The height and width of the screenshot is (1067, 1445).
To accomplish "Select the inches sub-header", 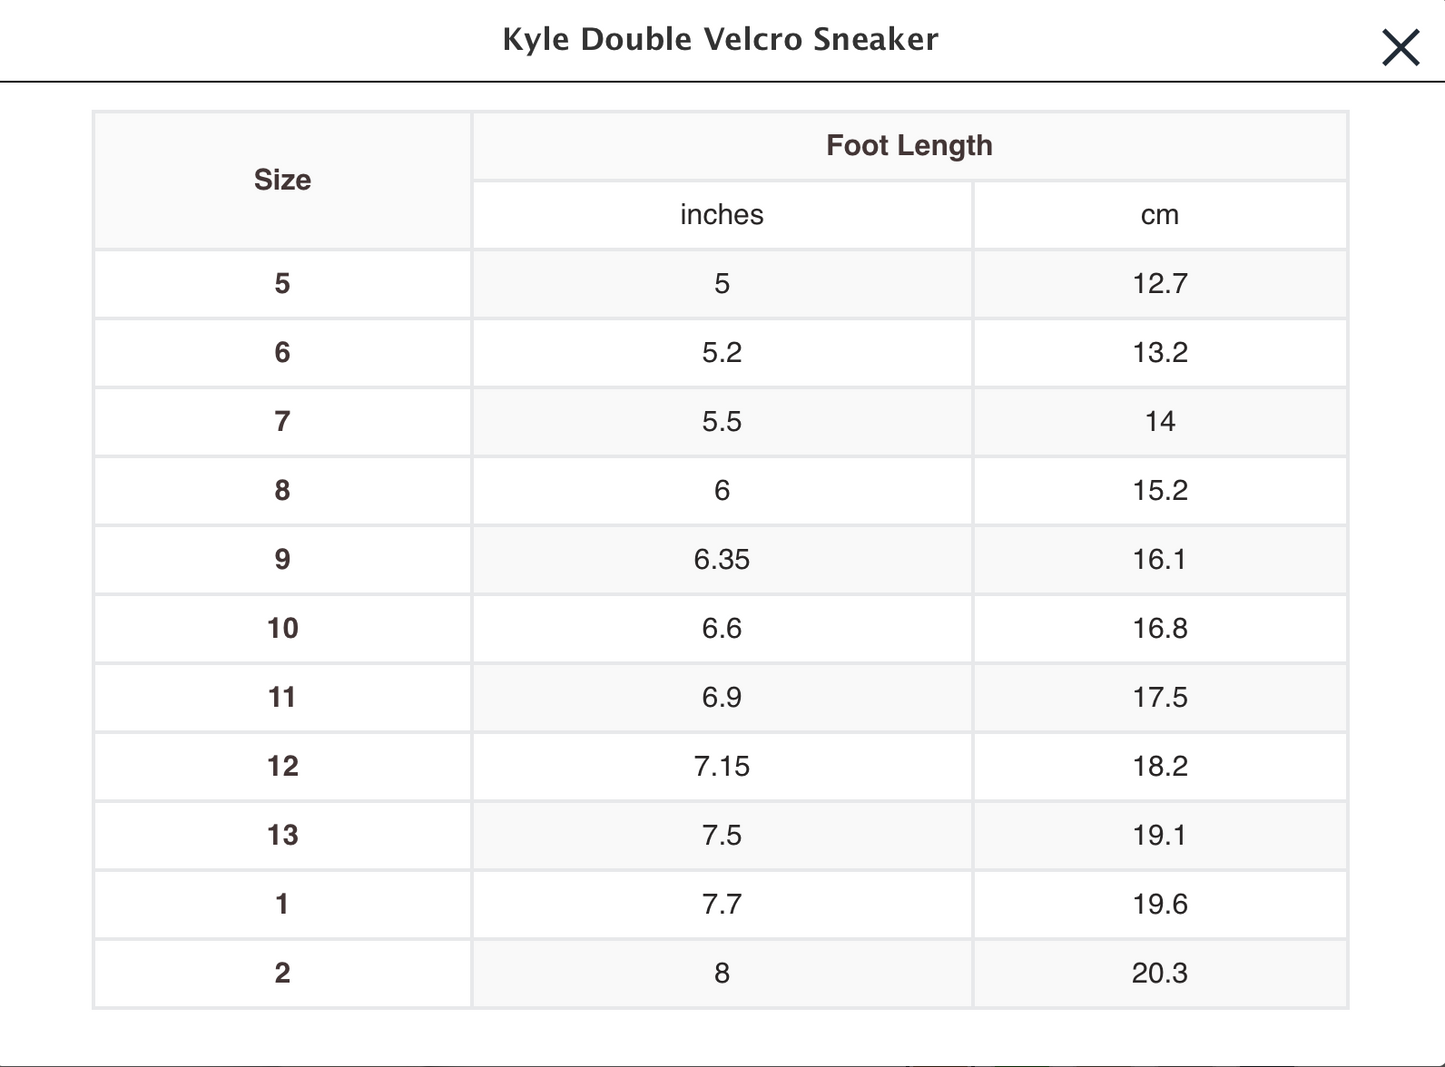I will pyautogui.click(x=721, y=215).
